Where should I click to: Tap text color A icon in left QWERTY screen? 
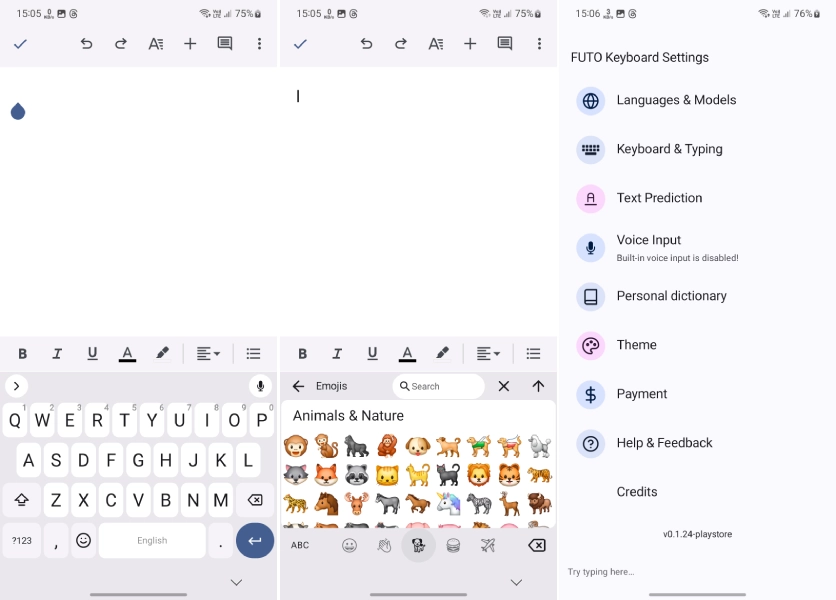point(127,354)
